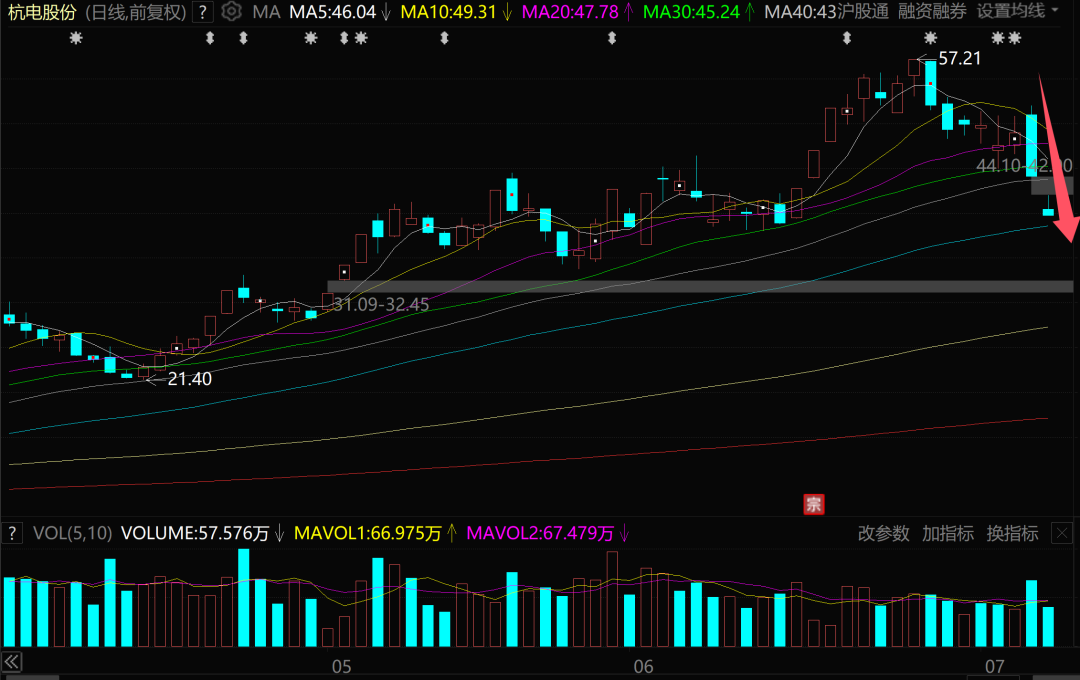Click the 沪股通 tag
The image size is (1080, 680).
[x=863, y=12]
